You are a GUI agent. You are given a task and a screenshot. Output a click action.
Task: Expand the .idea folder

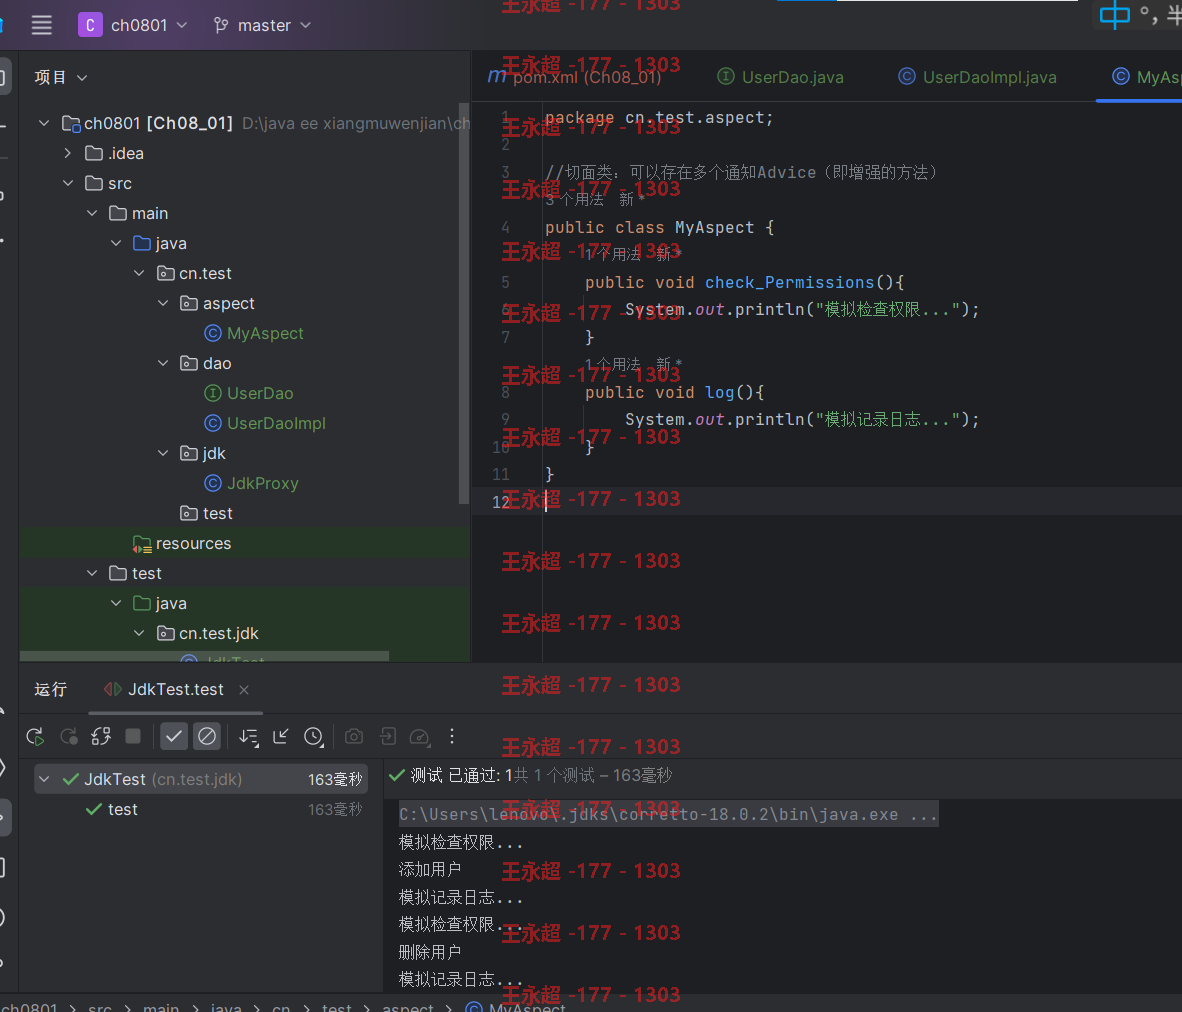tap(68, 153)
